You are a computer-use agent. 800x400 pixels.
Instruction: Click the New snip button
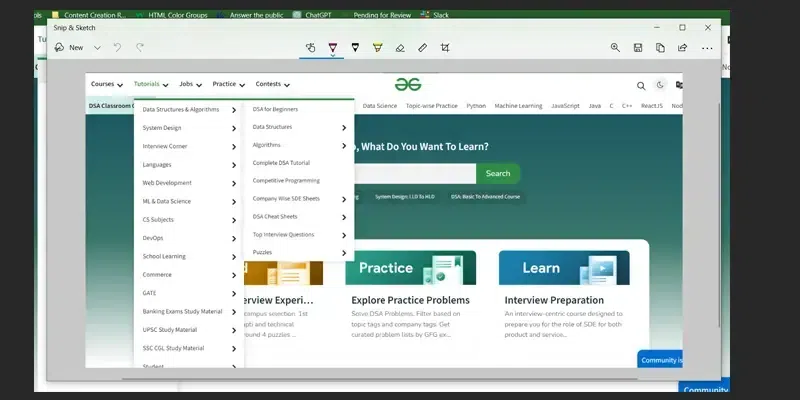[x=69, y=47]
